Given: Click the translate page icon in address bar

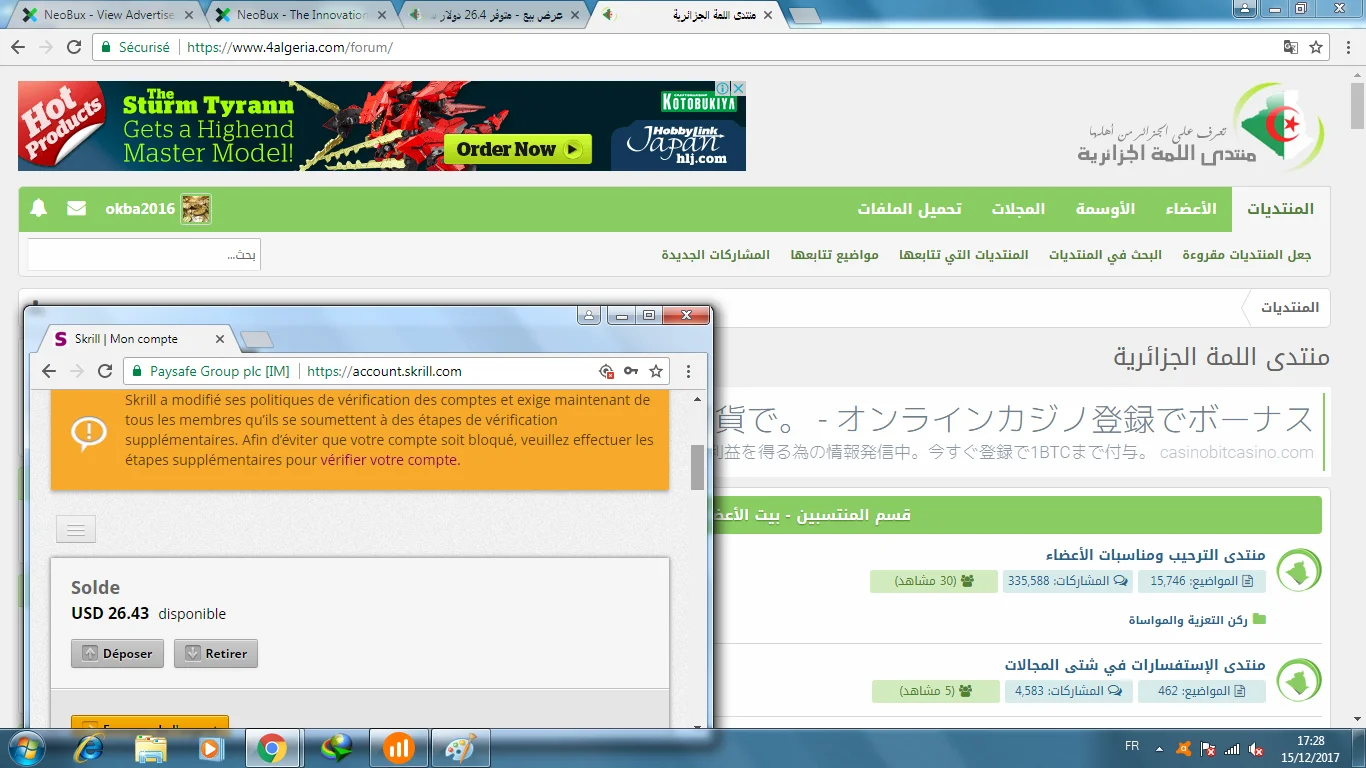Looking at the screenshot, I should 1291,47.
